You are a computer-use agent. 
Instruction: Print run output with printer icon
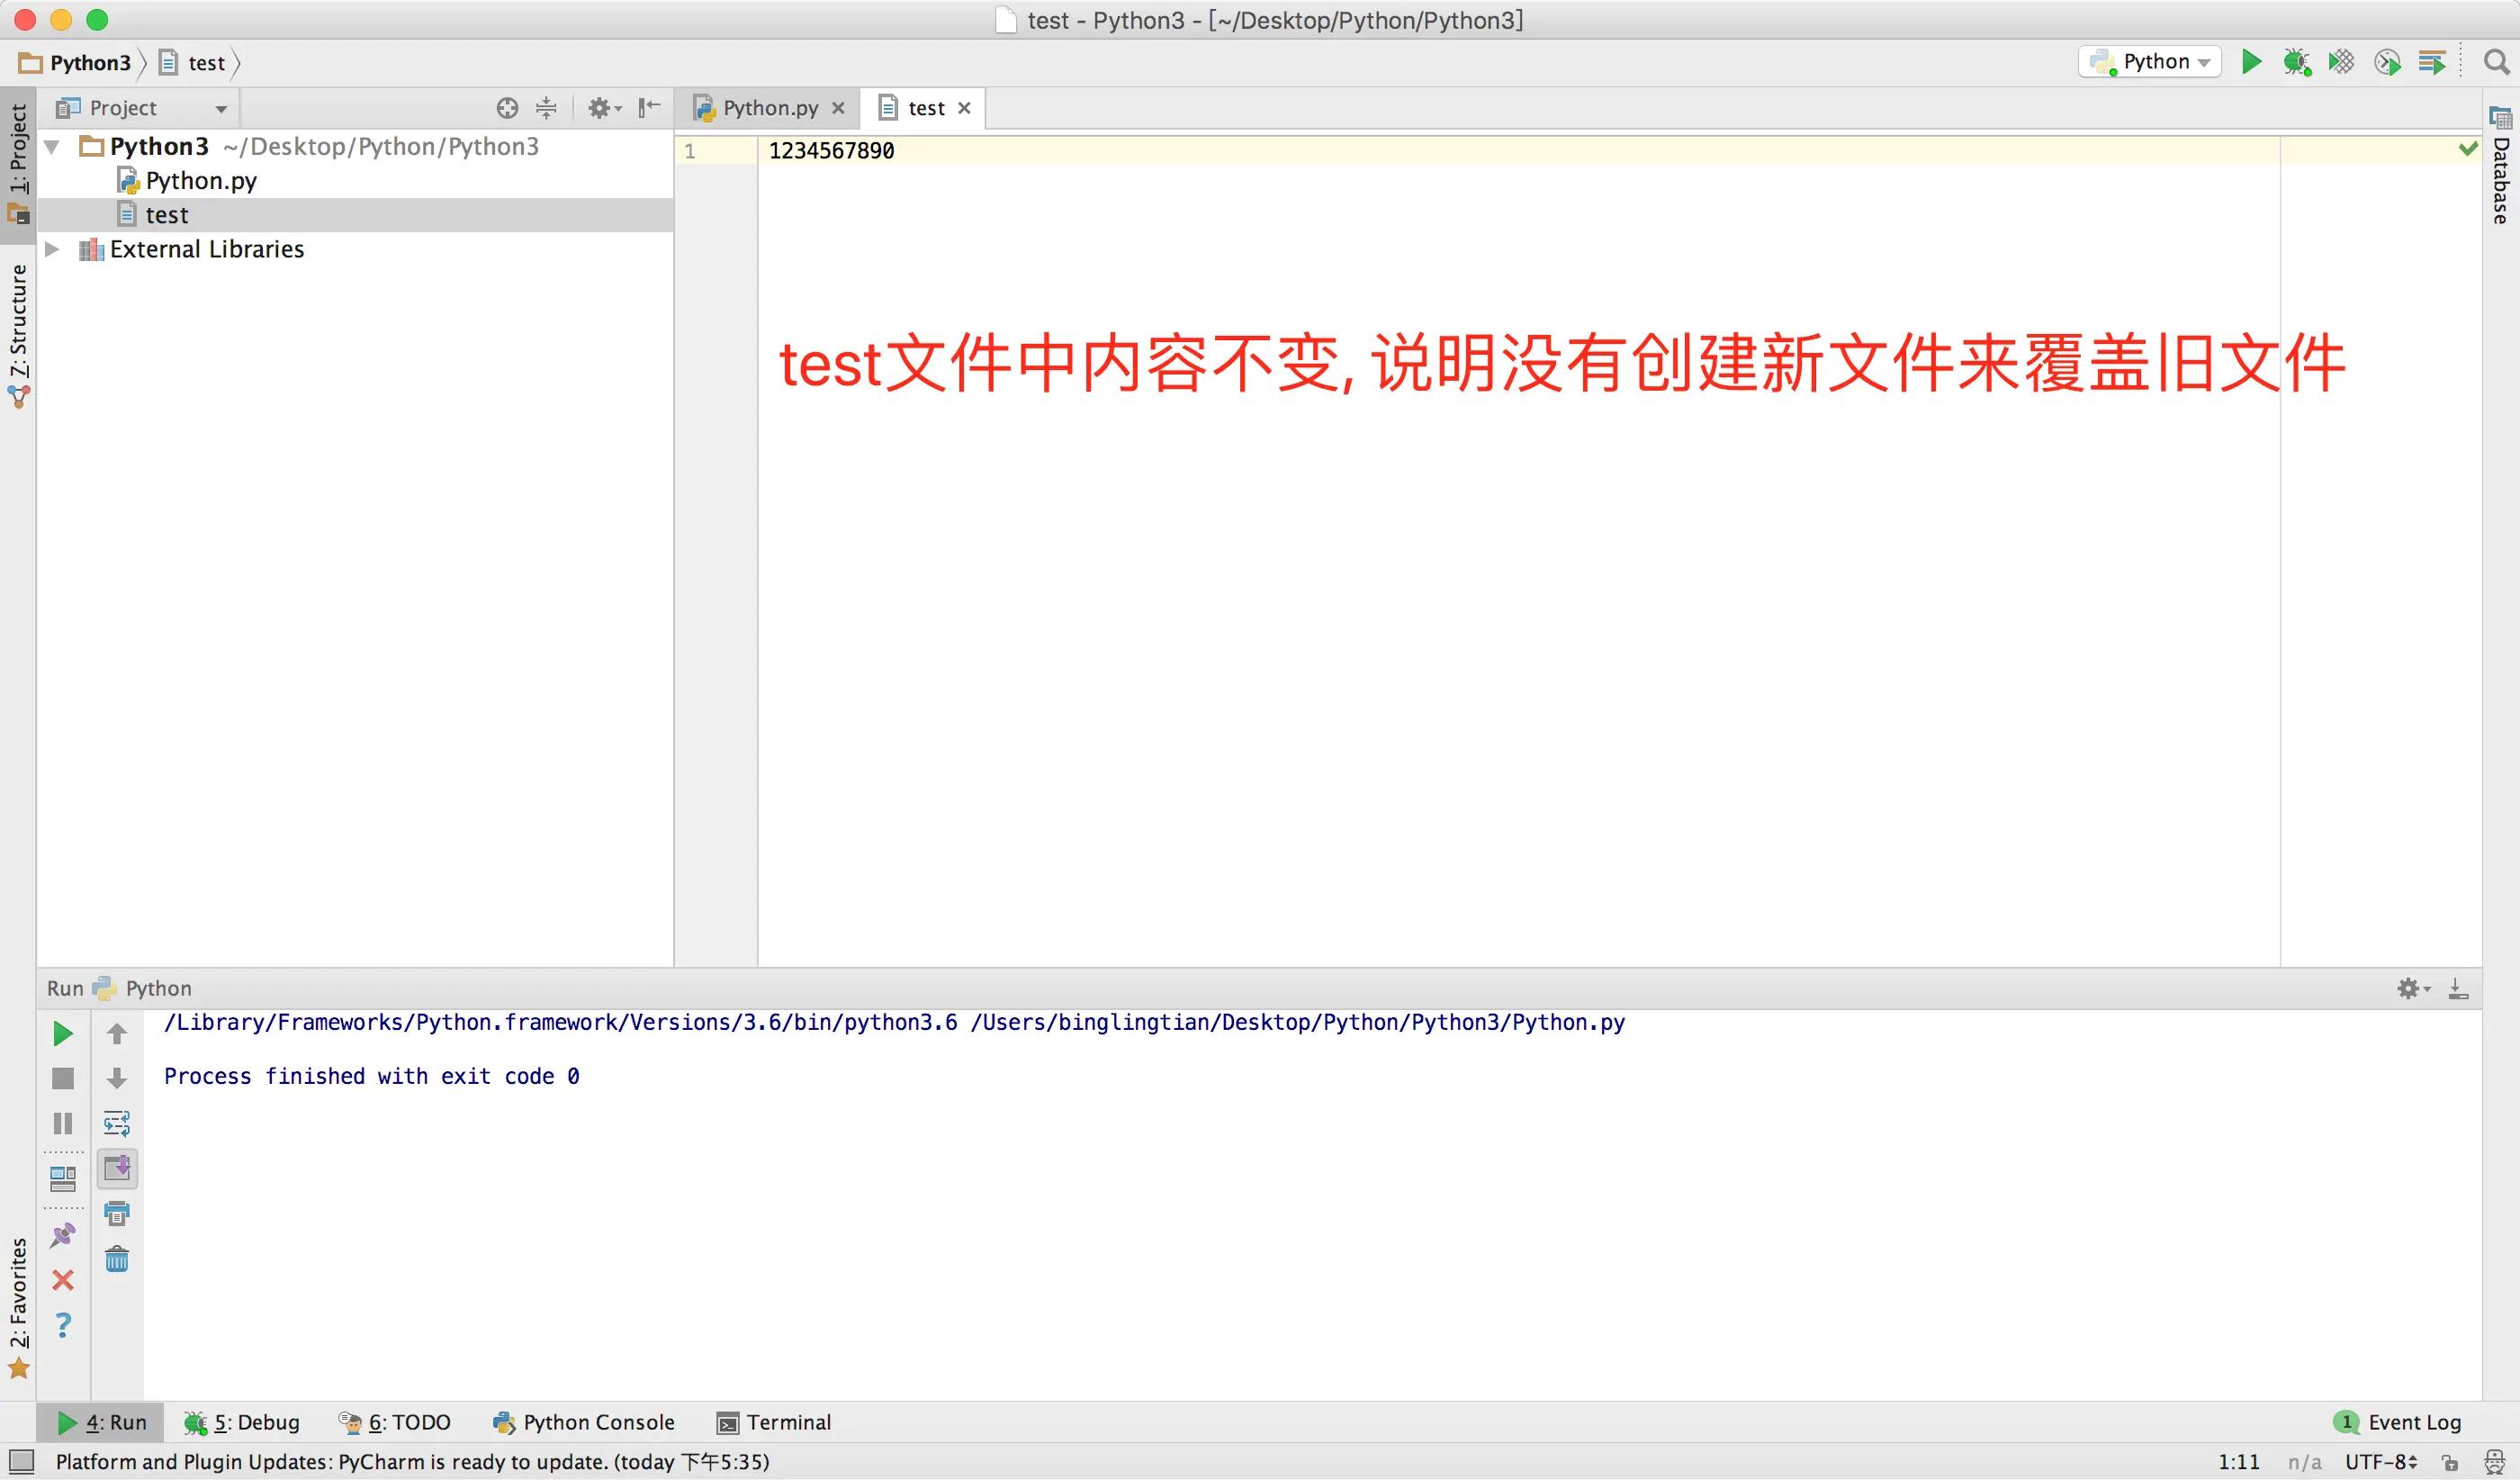[117, 1213]
